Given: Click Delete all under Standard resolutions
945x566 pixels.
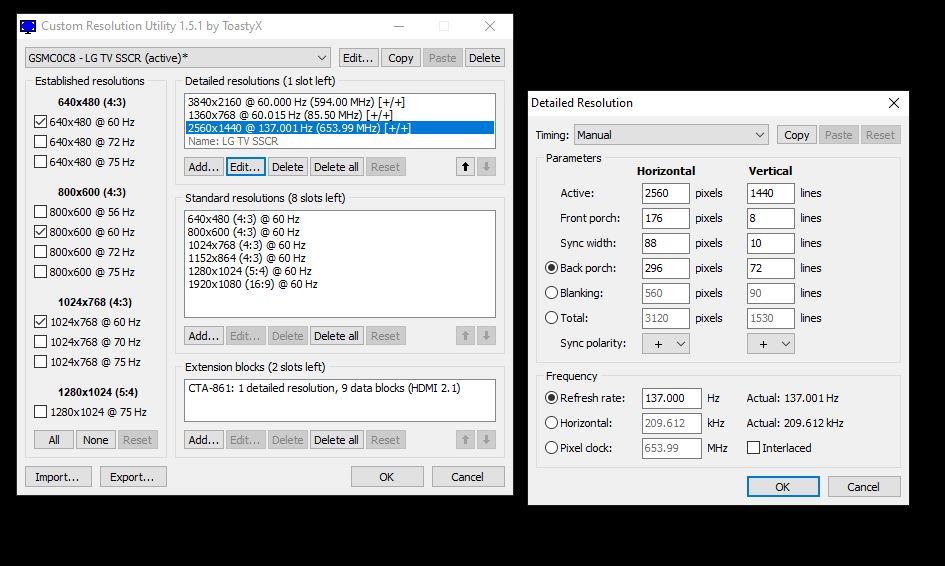Looking at the screenshot, I should click(x=336, y=336).
